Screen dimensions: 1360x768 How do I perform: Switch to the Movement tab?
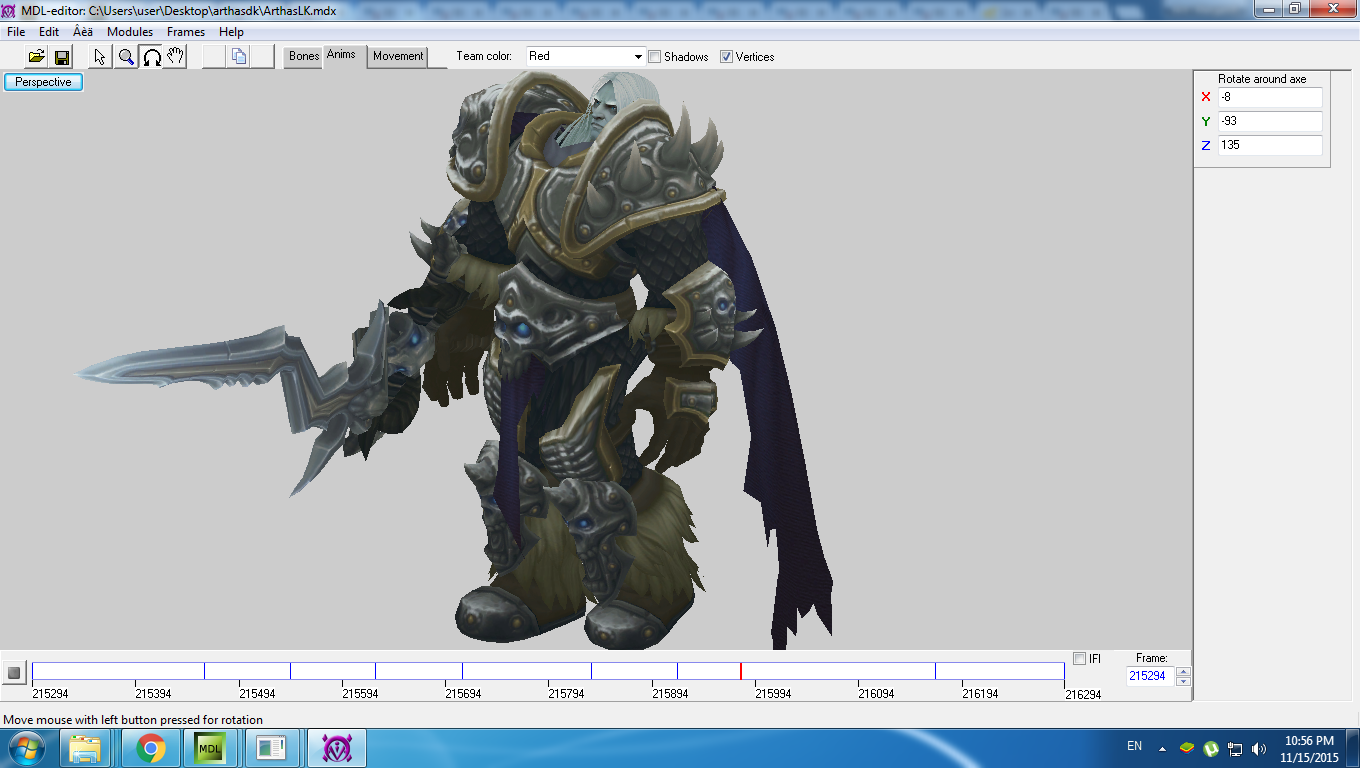point(398,56)
